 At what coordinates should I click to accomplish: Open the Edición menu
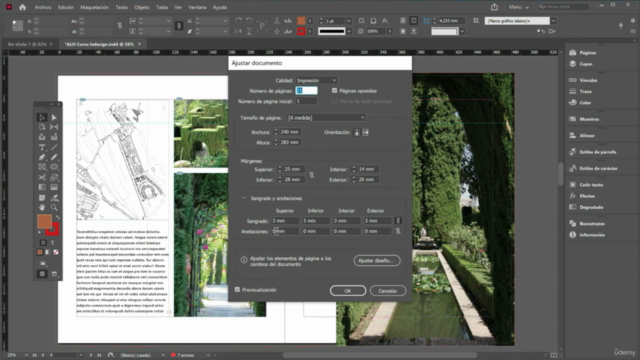click(x=66, y=7)
